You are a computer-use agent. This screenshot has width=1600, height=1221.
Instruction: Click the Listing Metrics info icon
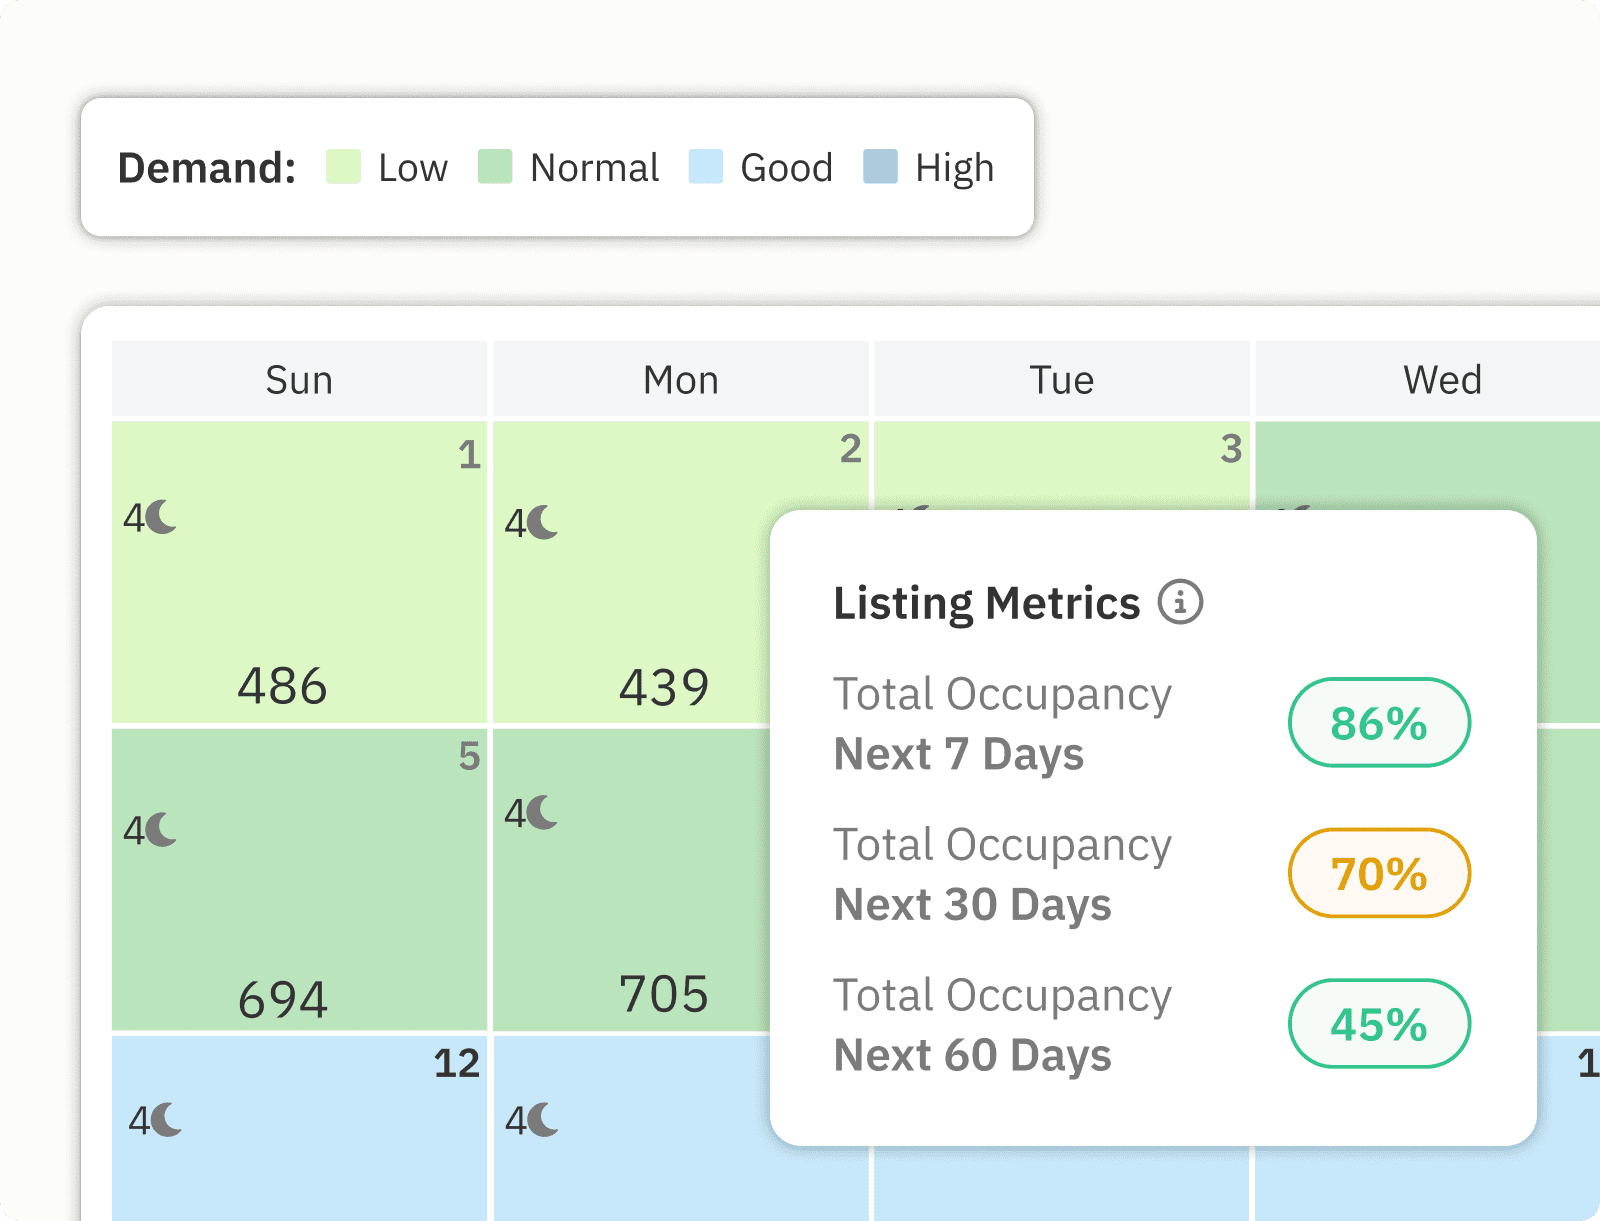tap(1180, 603)
